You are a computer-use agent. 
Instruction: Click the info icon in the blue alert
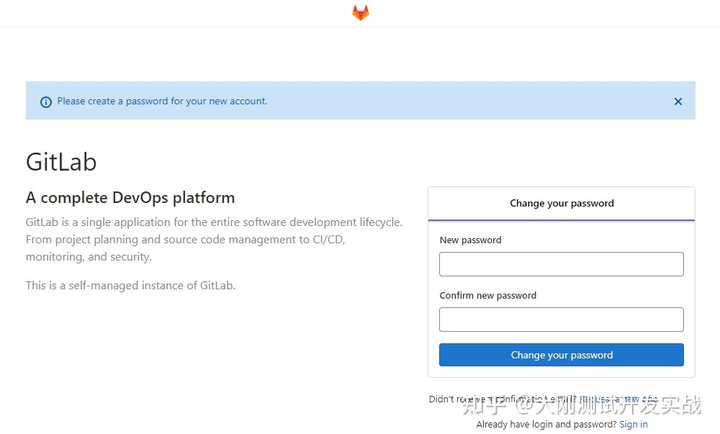pyautogui.click(x=46, y=102)
